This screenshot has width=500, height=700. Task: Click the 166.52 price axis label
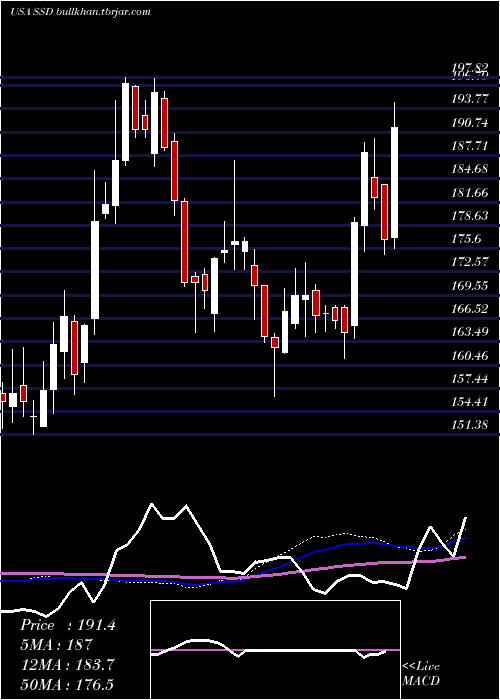tap(470, 309)
